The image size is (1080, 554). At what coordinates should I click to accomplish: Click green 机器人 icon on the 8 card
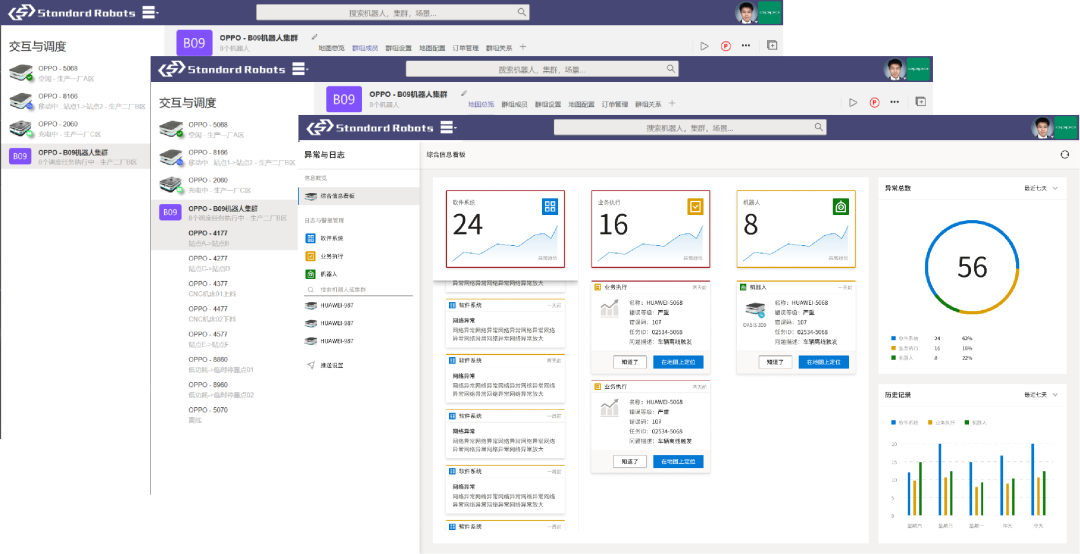pyautogui.click(x=840, y=206)
